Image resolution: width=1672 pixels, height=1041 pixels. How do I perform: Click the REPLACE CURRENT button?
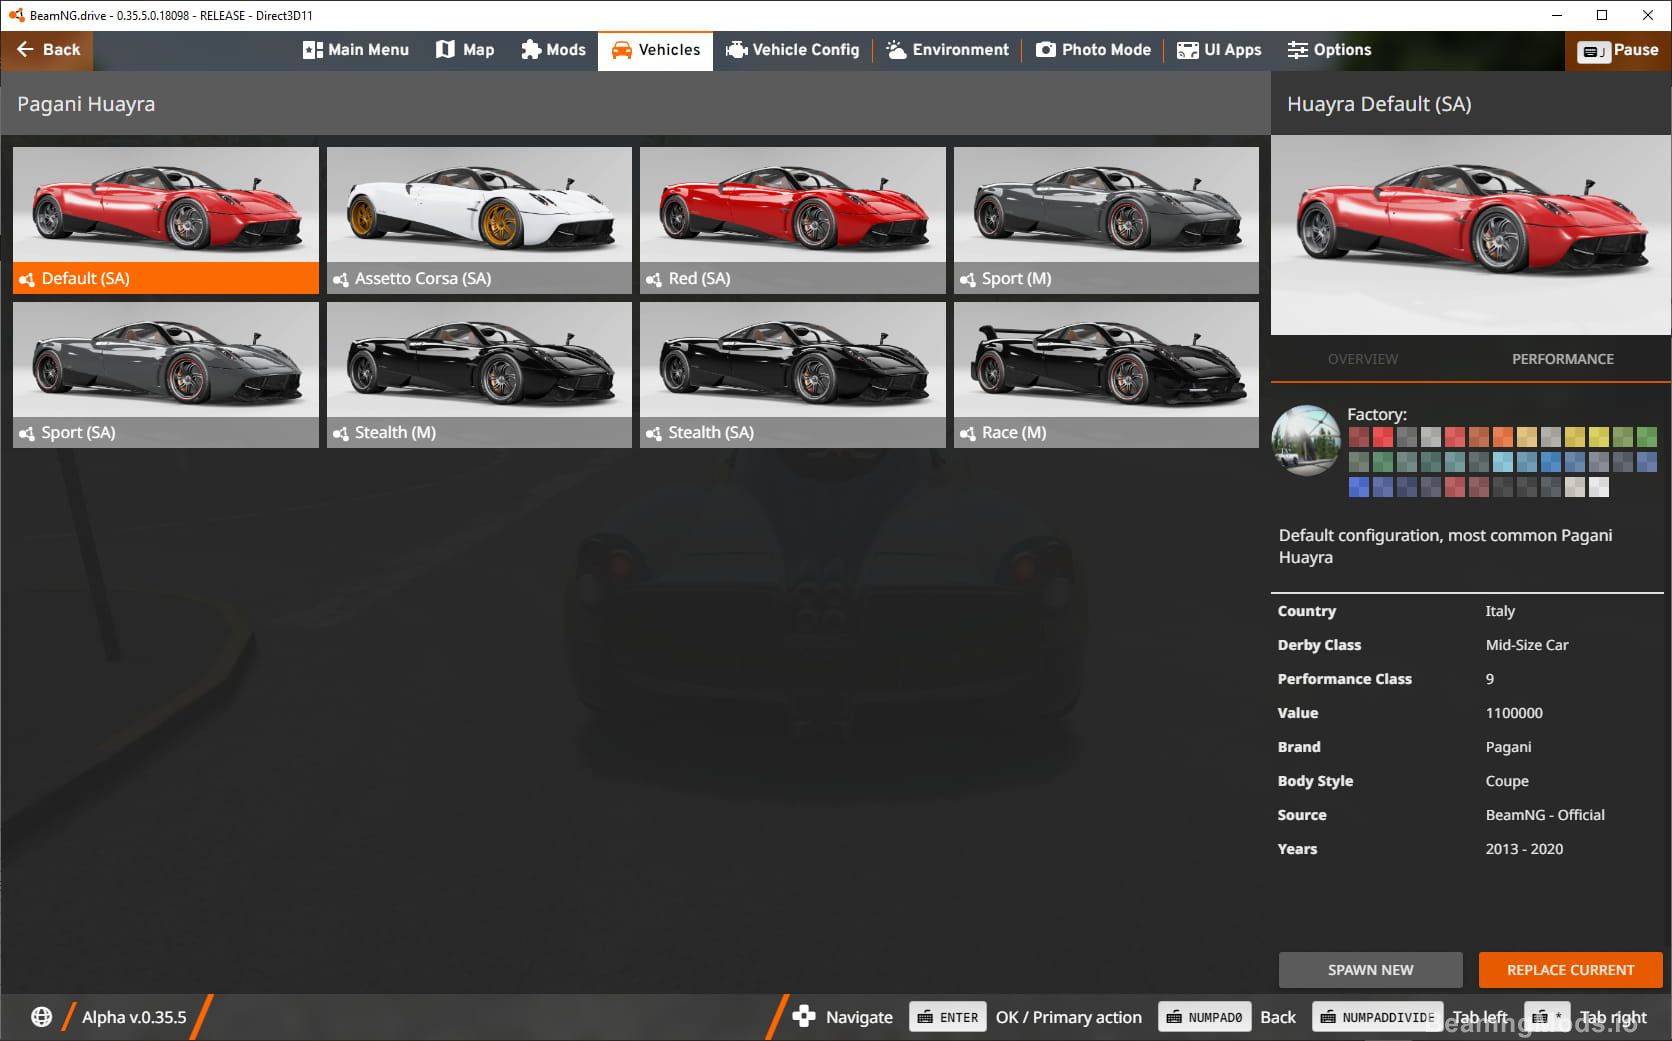1570,970
